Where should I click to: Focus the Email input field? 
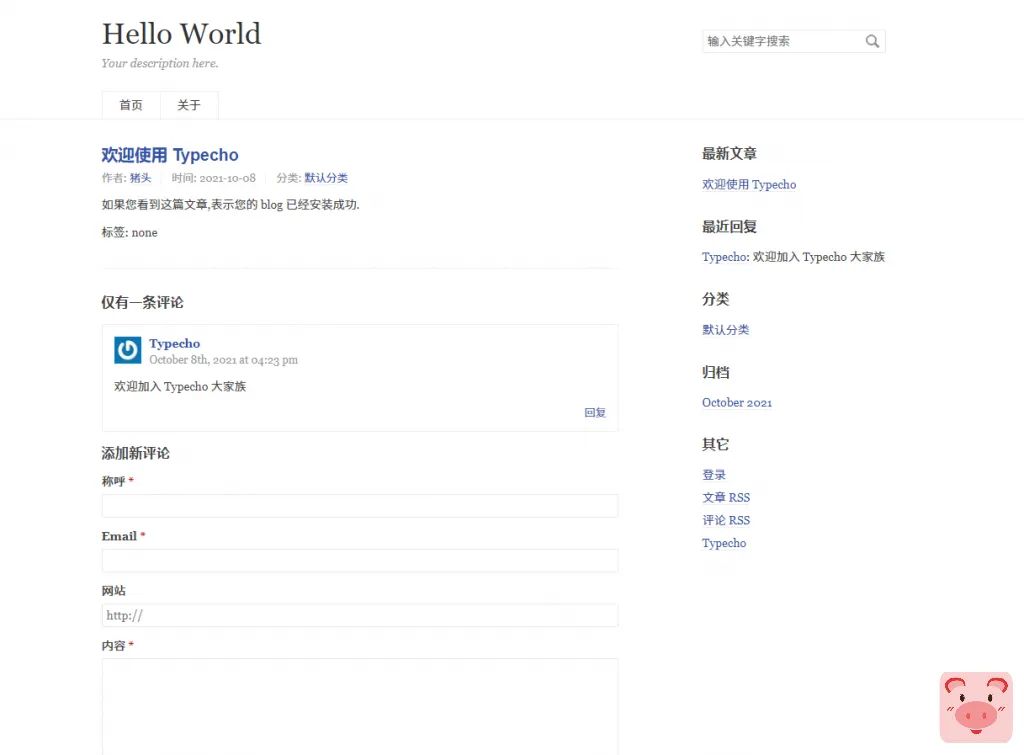360,561
